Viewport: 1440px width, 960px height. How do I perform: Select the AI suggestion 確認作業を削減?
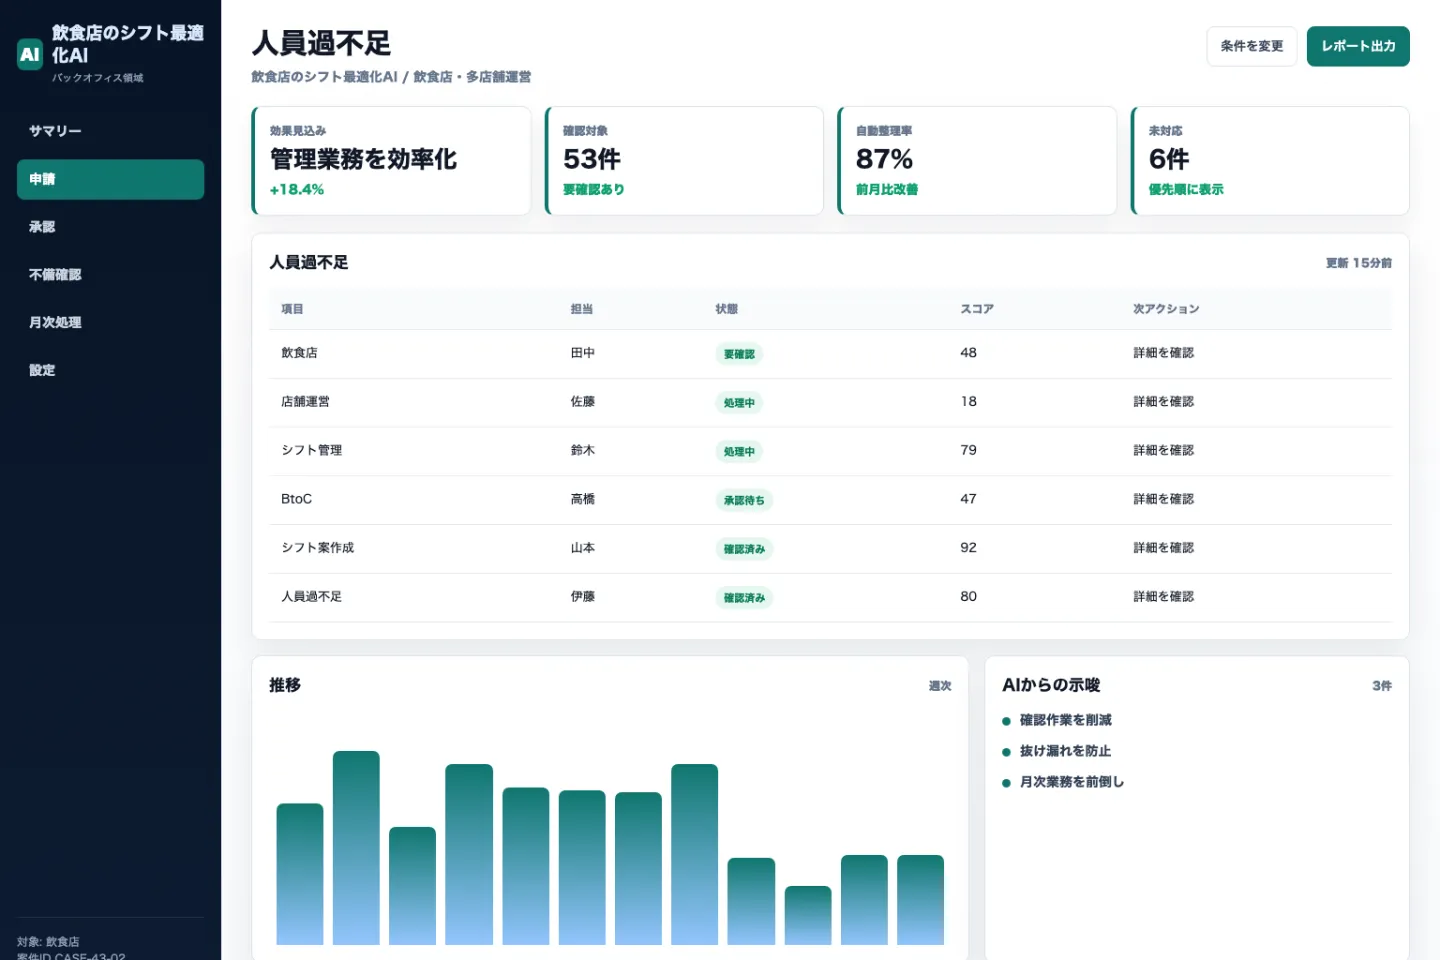click(1066, 720)
